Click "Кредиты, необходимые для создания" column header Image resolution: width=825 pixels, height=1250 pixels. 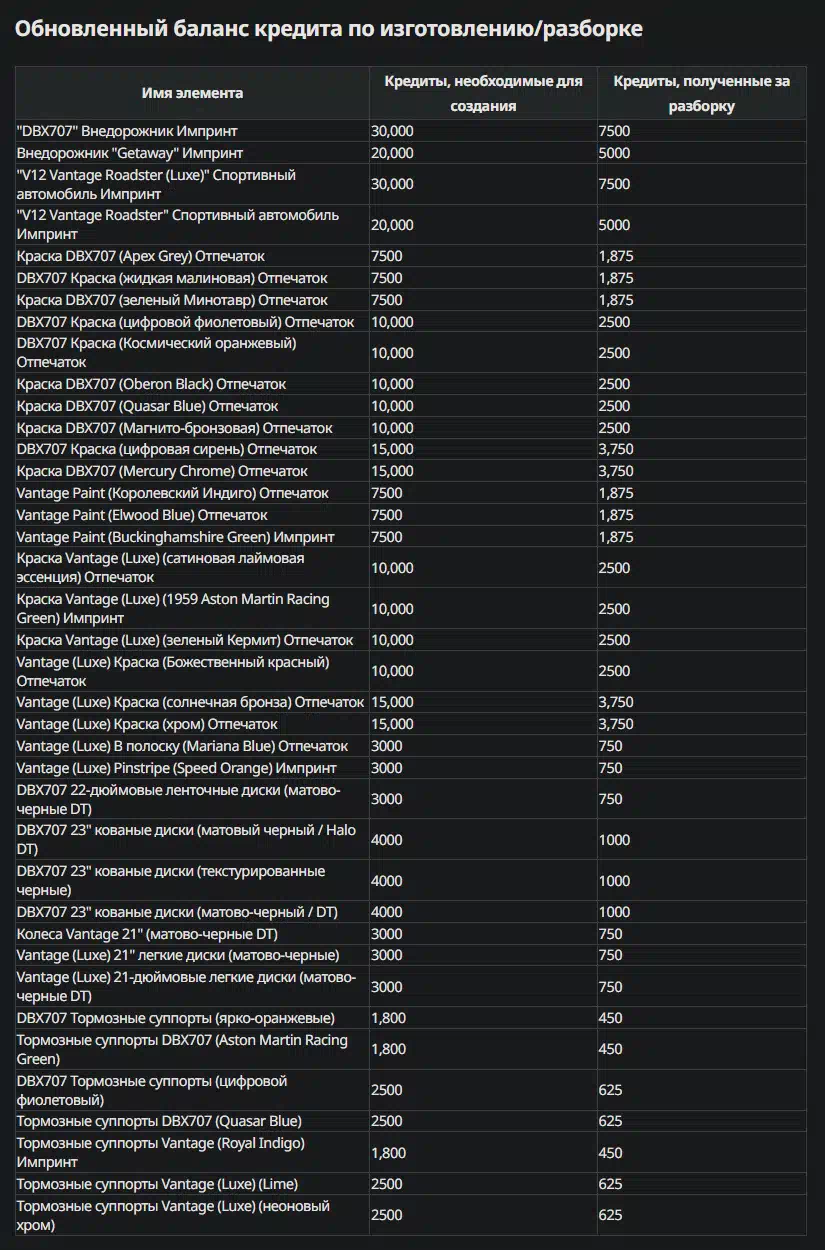(483, 93)
